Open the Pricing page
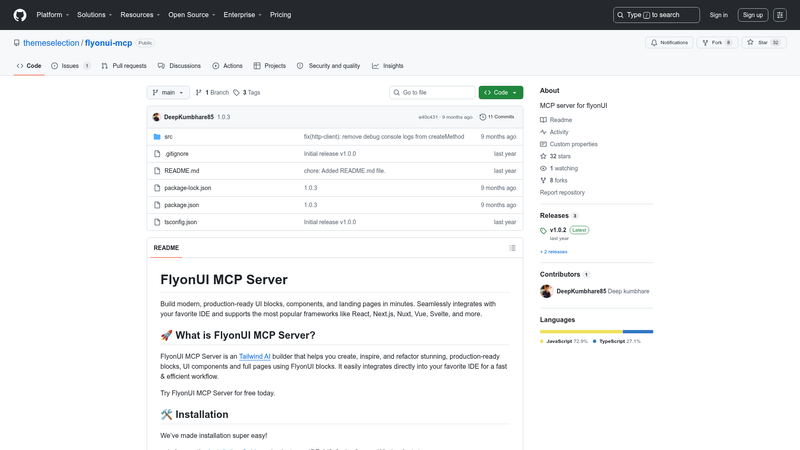Viewport: 800px width, 450px height. click(x=281, y=15)
